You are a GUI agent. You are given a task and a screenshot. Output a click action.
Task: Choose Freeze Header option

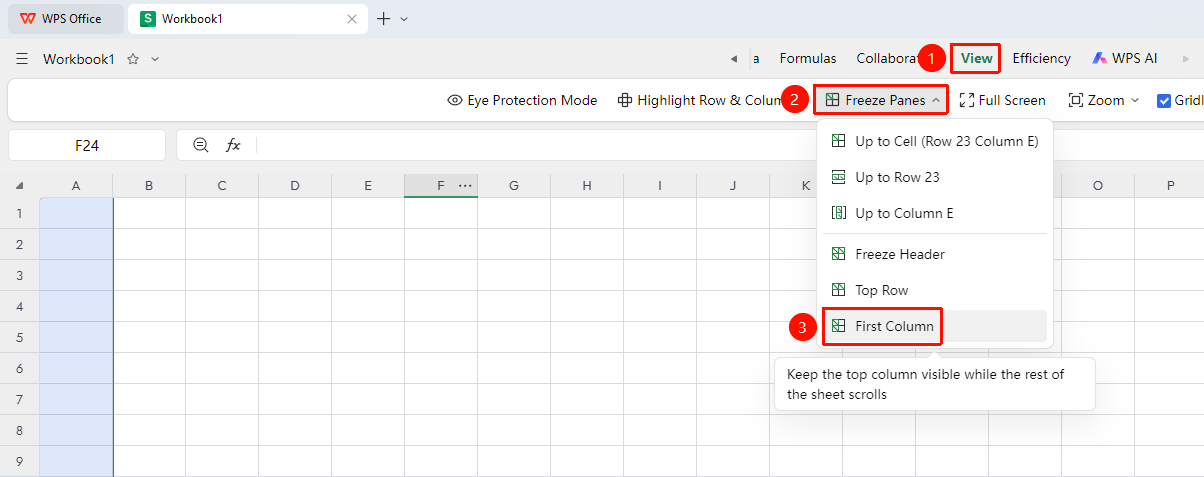pyautogui.click(x=935, y=254)
